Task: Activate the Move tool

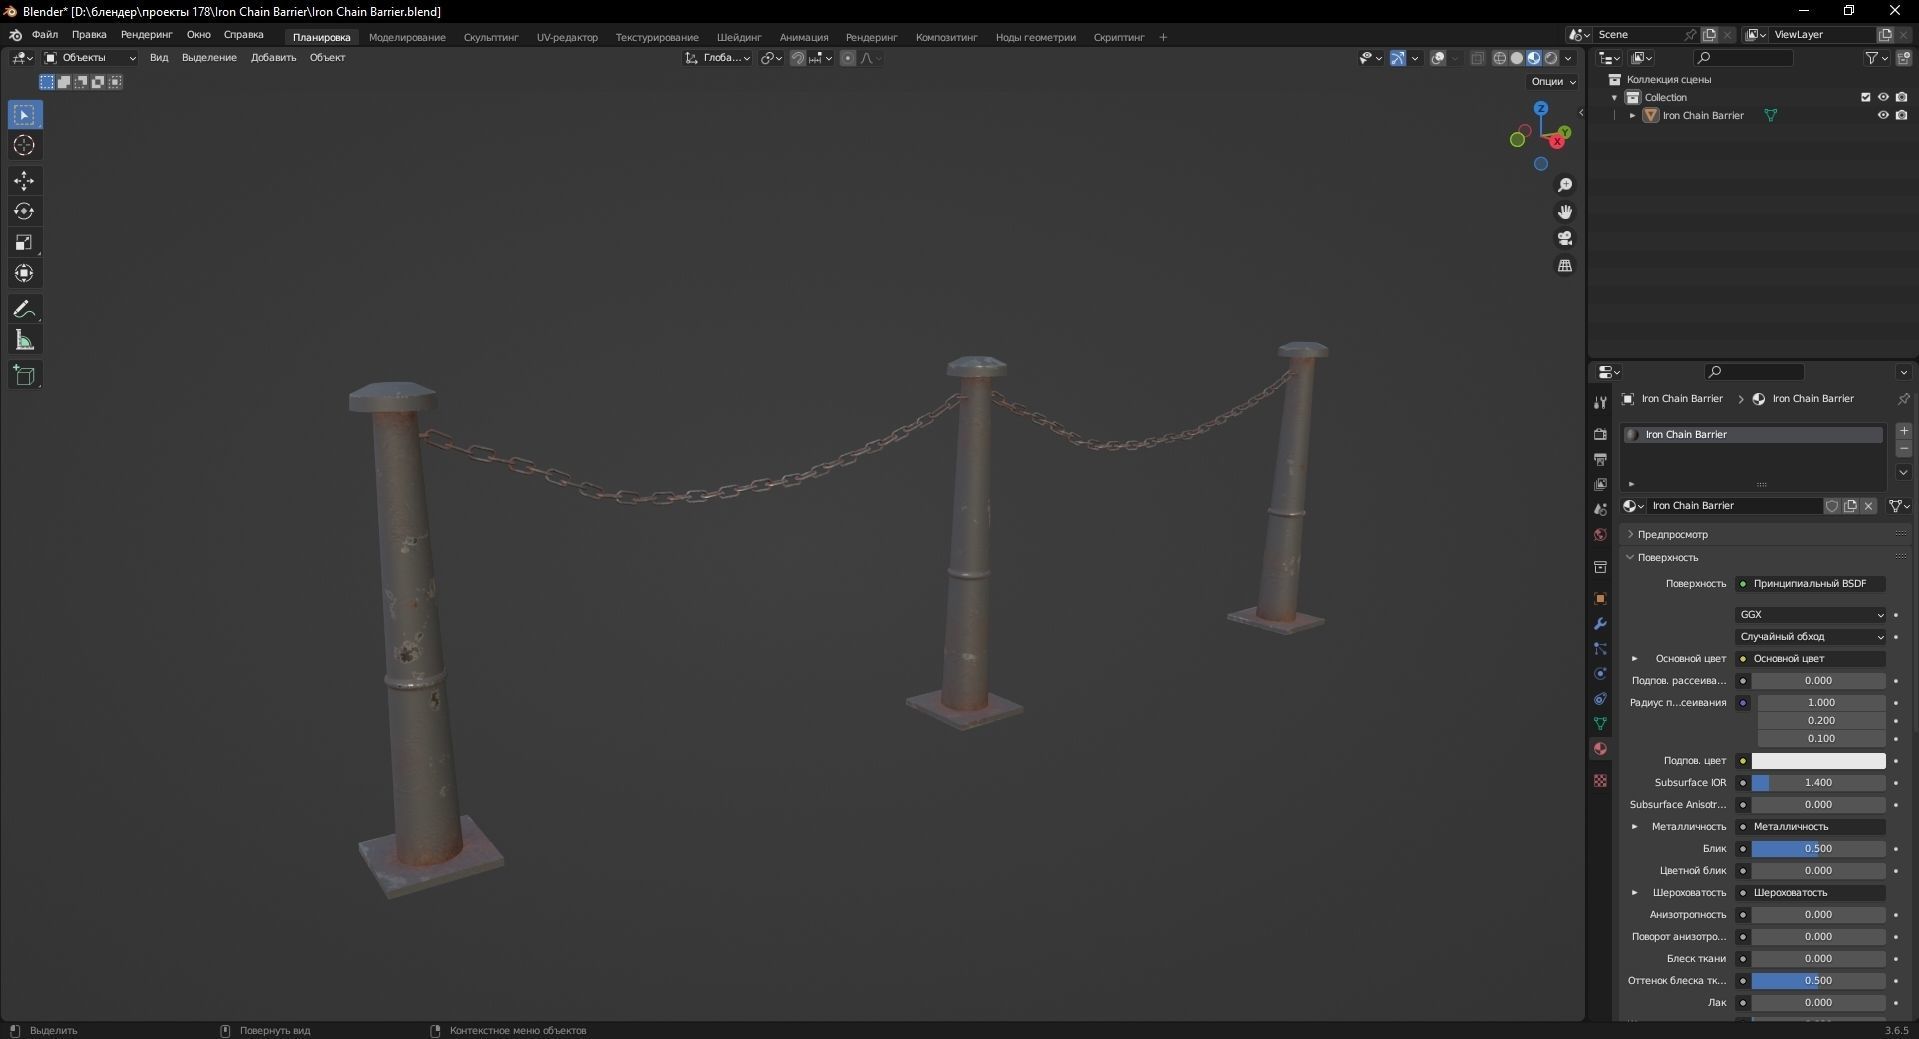Action: (x=24, y=181)
